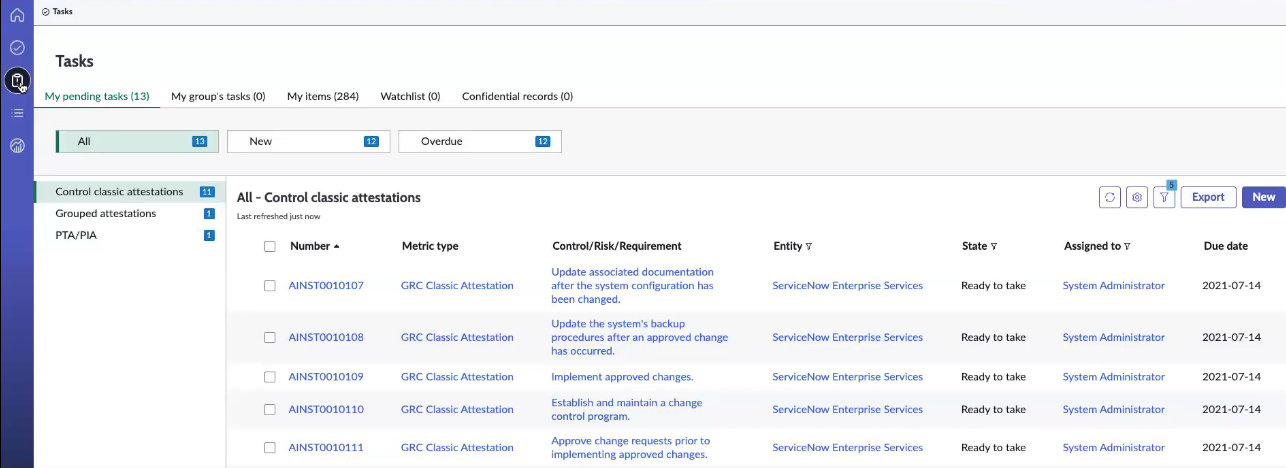Open the My items tab
This screenshot has width=1286, height=468.
click(x=323, y=97)
